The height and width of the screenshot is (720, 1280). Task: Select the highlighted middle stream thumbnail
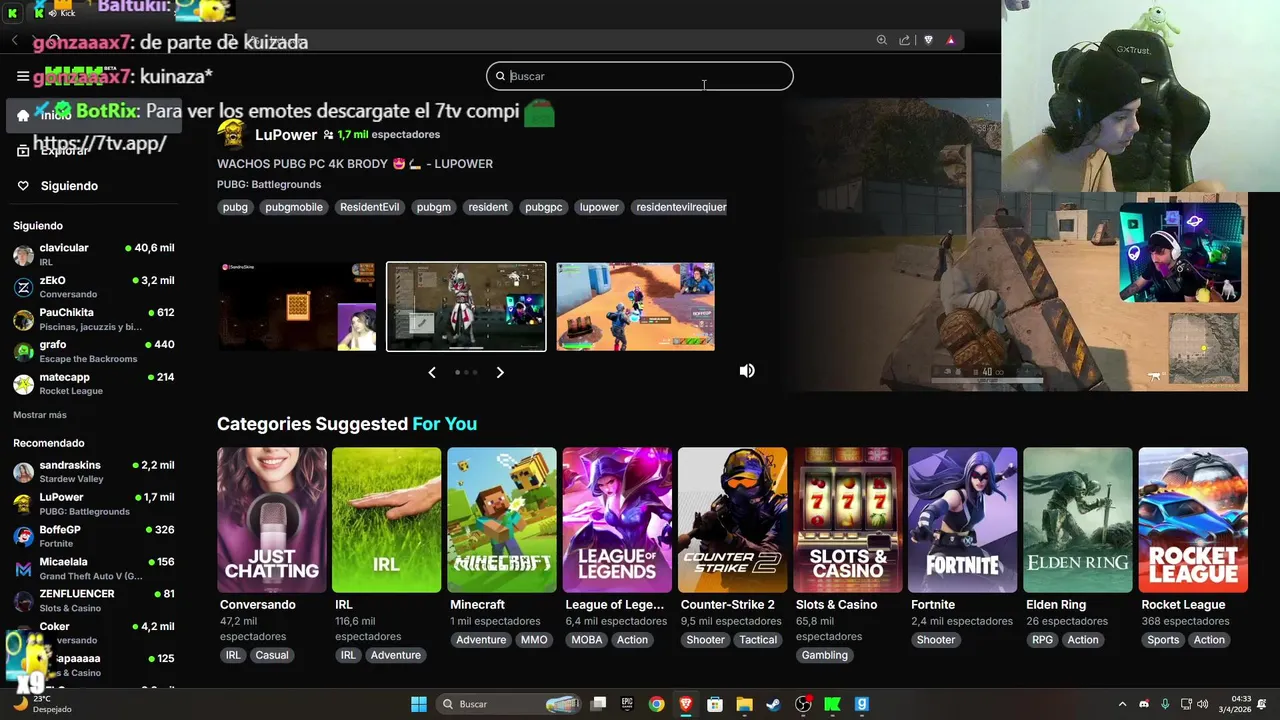(466, 307)
